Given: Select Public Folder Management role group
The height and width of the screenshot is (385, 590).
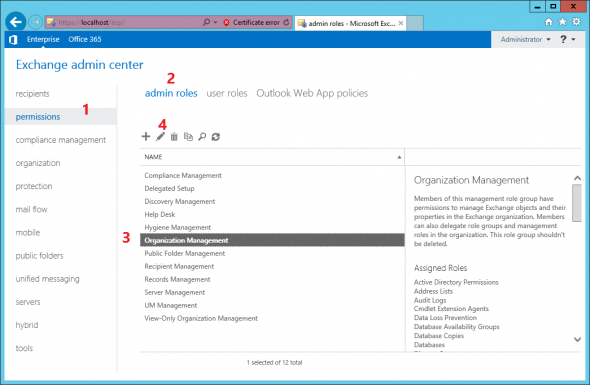Looking at the screenshot, I should coord(272,253).
